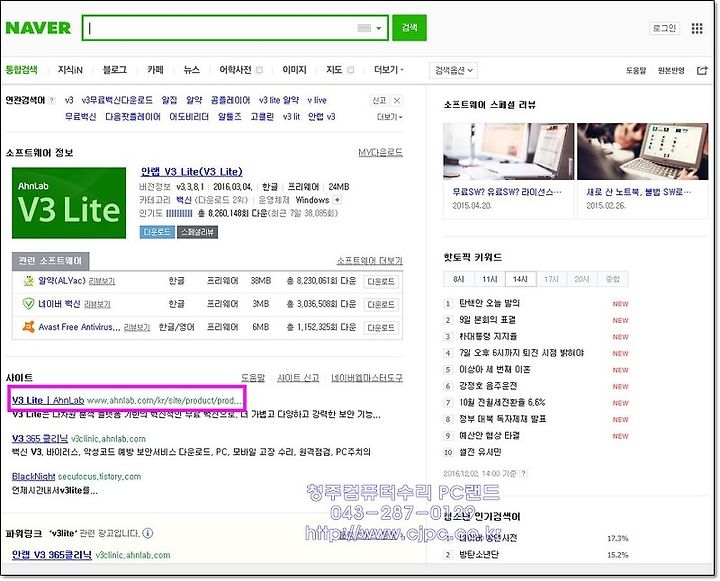Viewport: 720px width, 581px height.
Task: Click related search 다음팟플레이어
Action: [x=133, y=117]
